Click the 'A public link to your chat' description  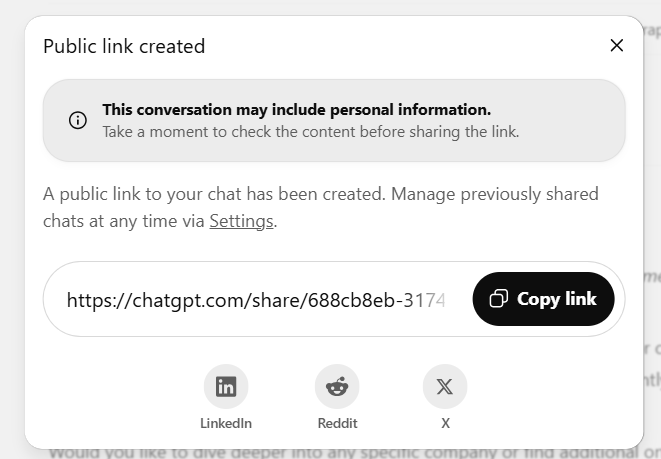212,193
